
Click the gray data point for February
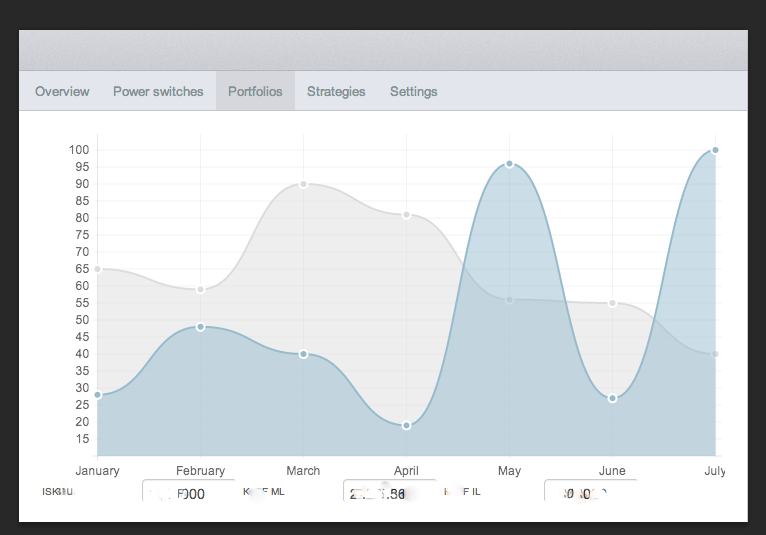[200, 290]
